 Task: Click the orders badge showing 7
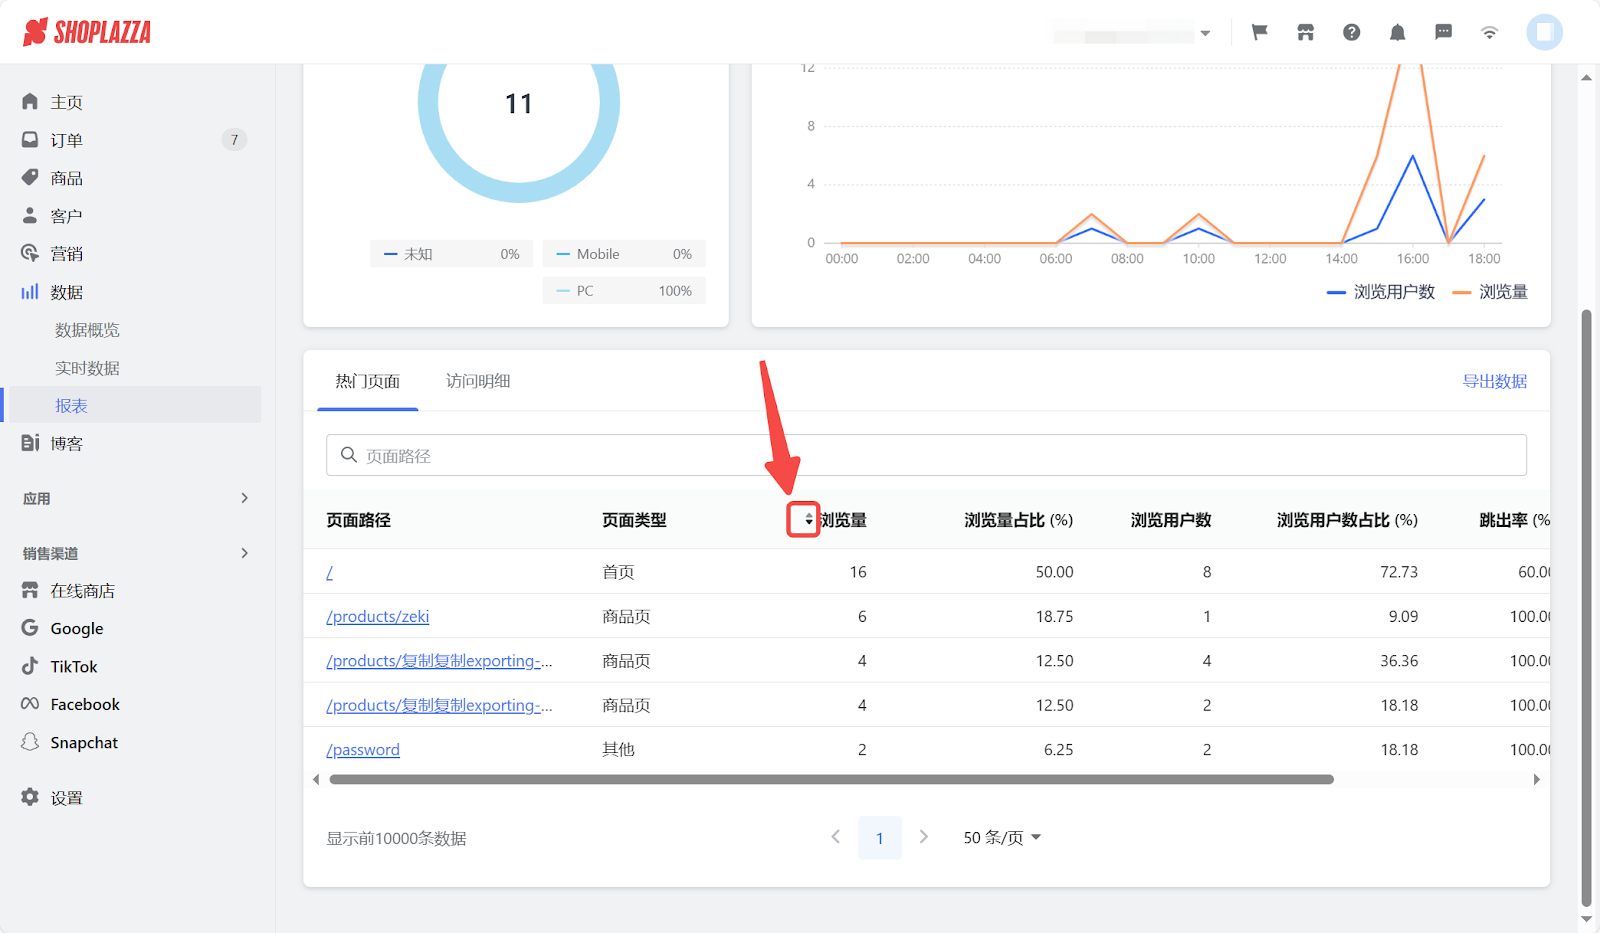[x=234, y=140]
